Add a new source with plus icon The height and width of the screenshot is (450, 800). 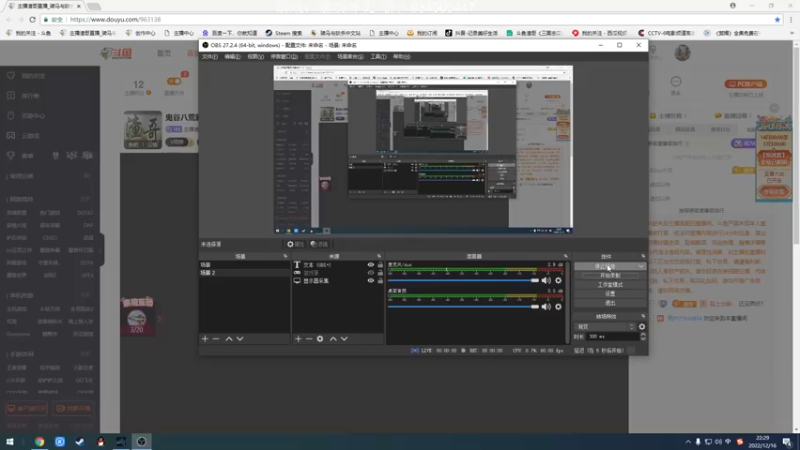point(298,339)
